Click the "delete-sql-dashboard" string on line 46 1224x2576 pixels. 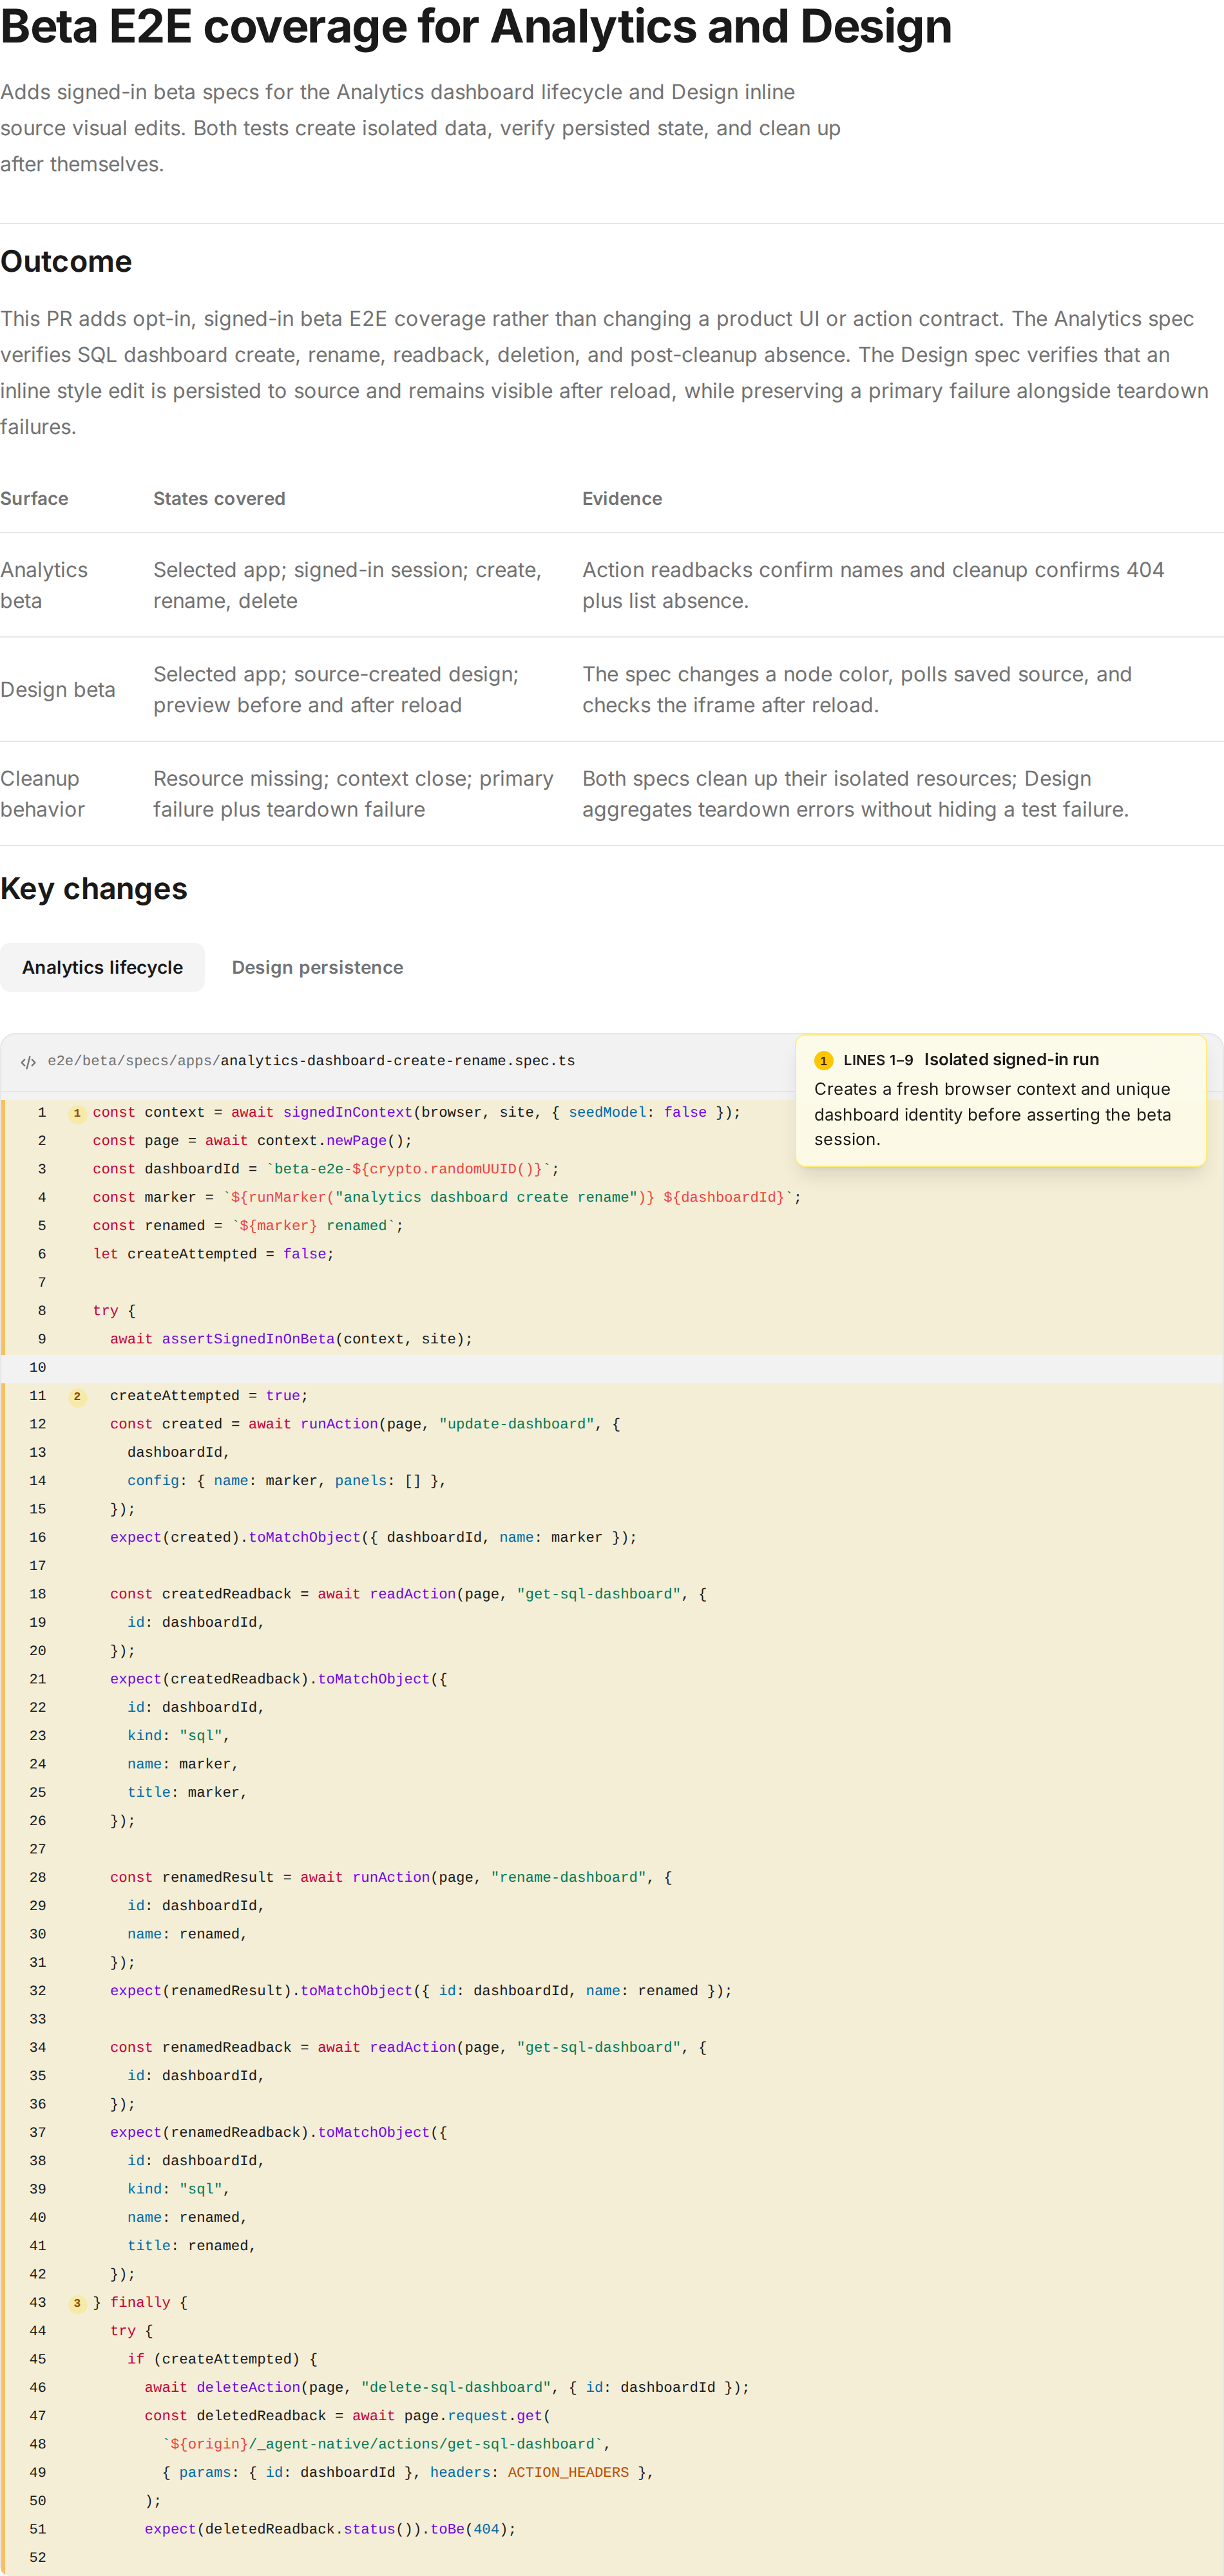point(456,2388)
